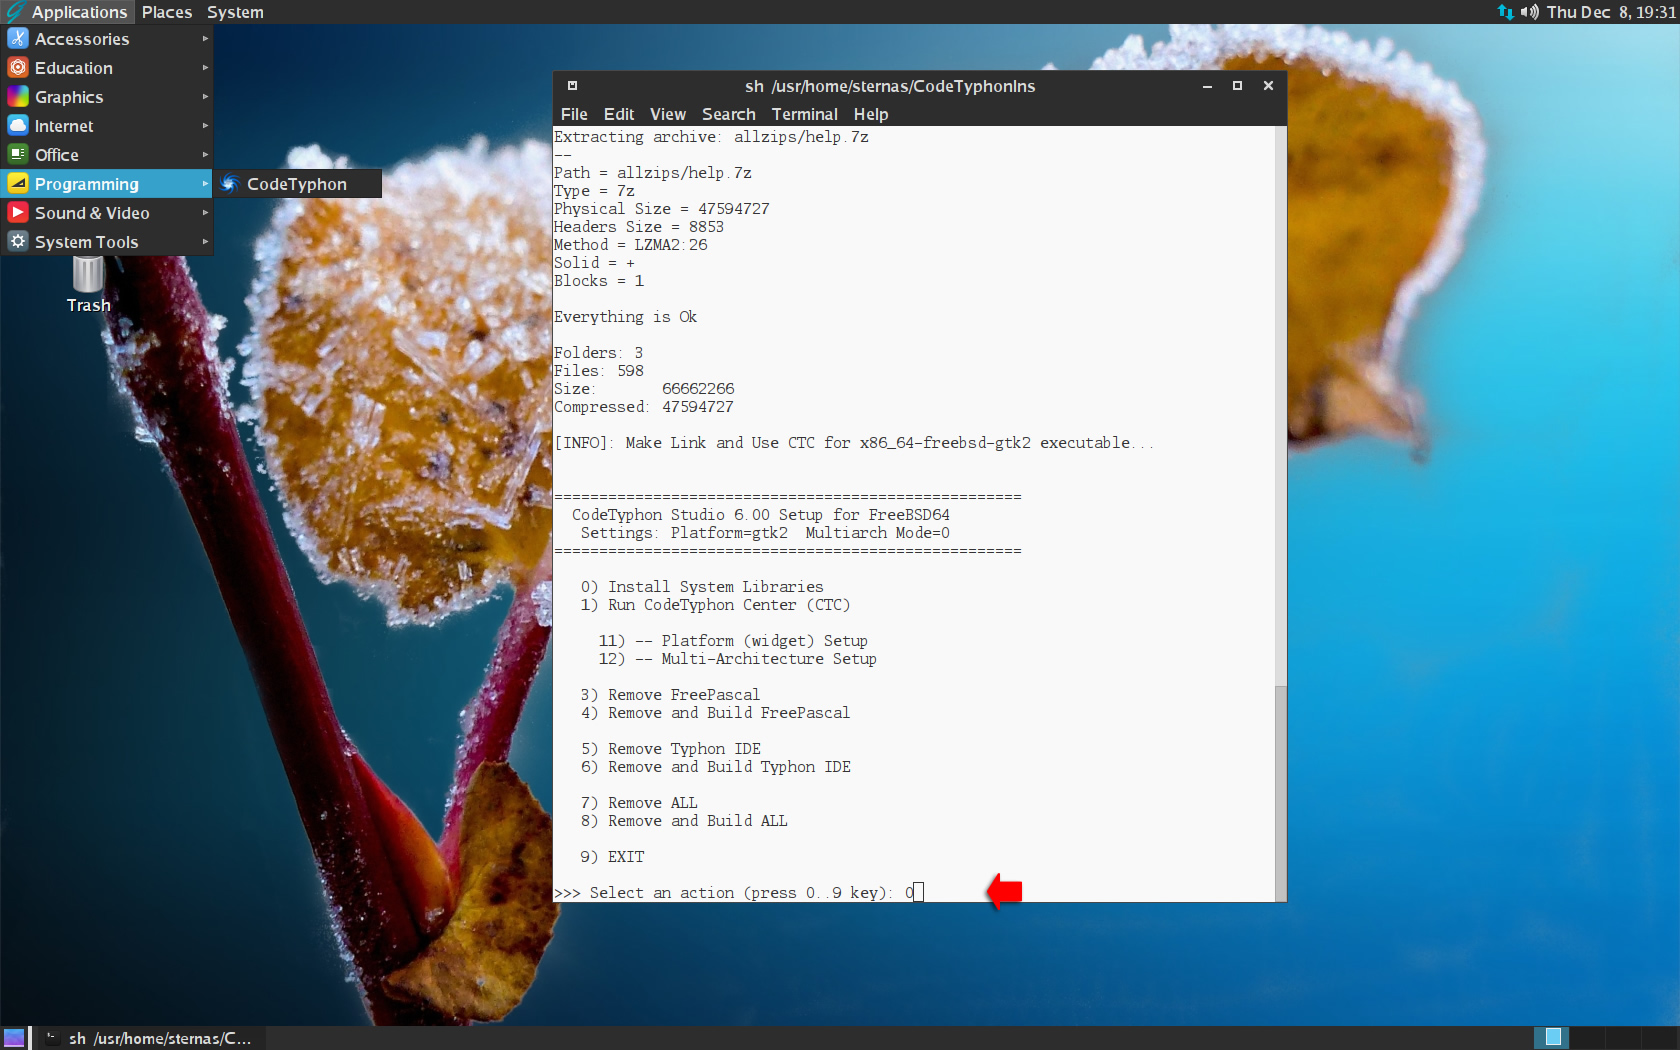Click the workspace switcher's active workspace
Screen dimensions: 1680x1050
pyautogui.click(x=1552, y=1038)
